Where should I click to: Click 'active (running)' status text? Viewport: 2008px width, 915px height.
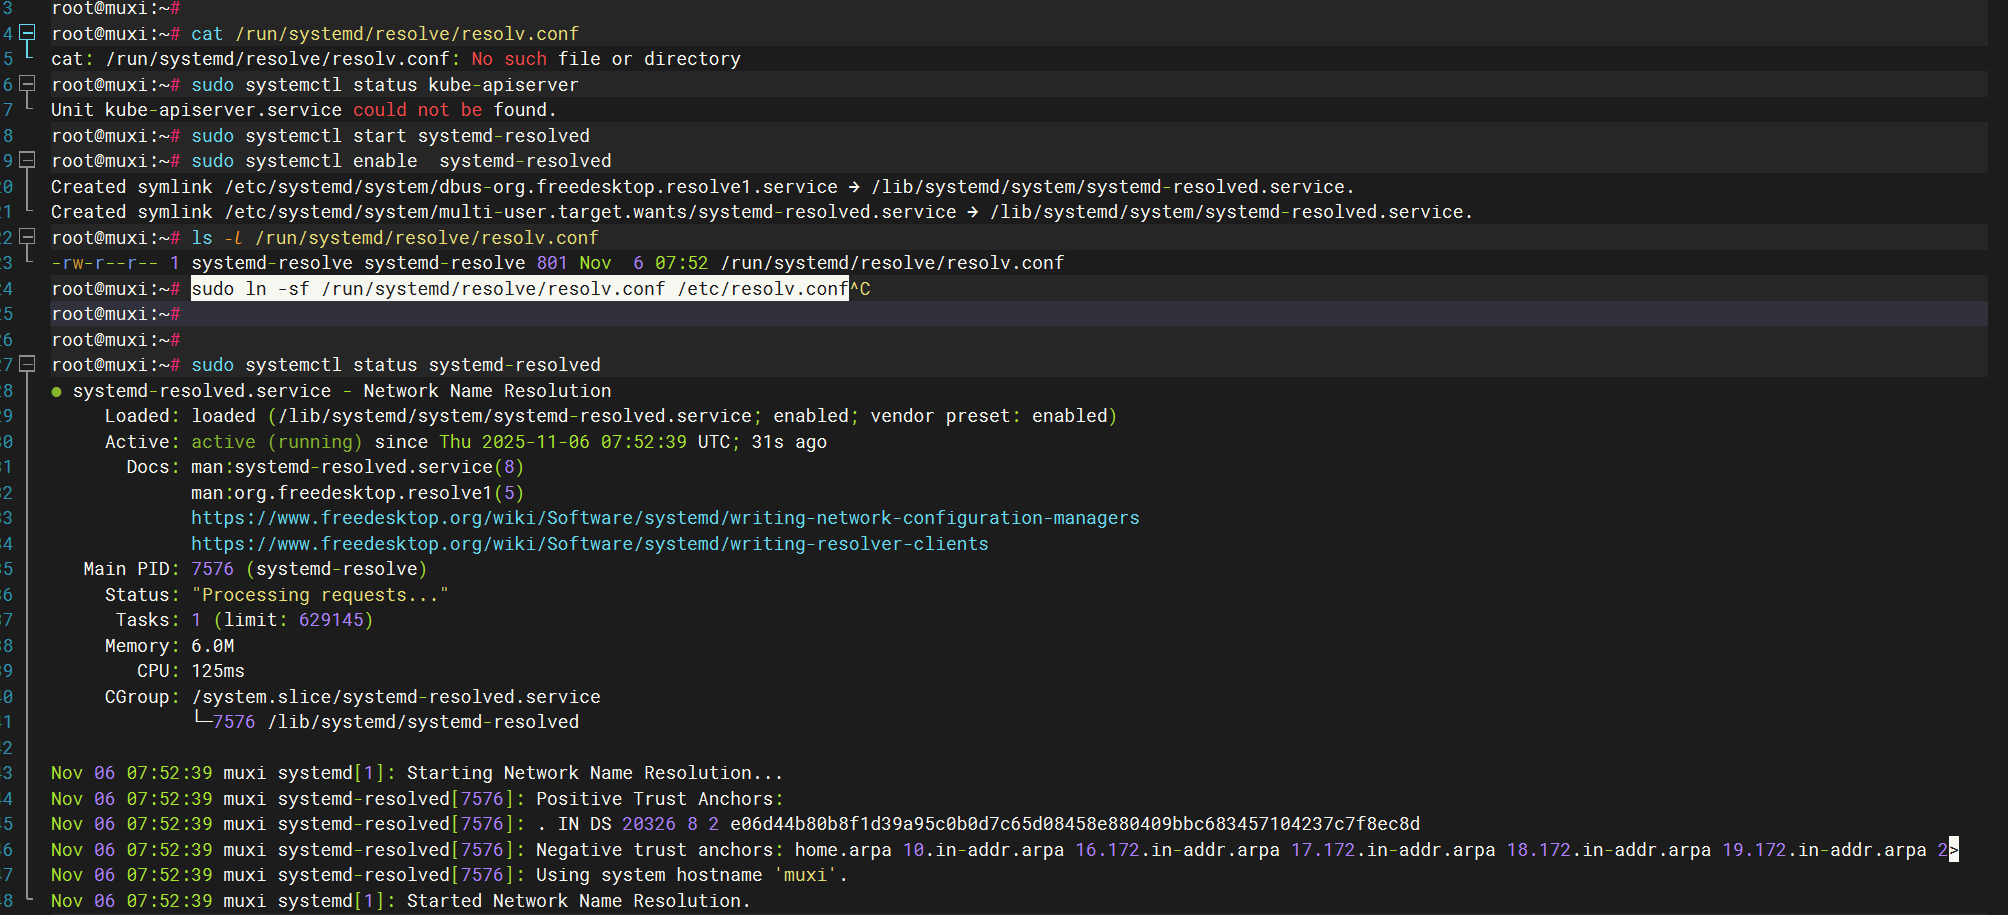pyautogui.click(x=276, y=441)
